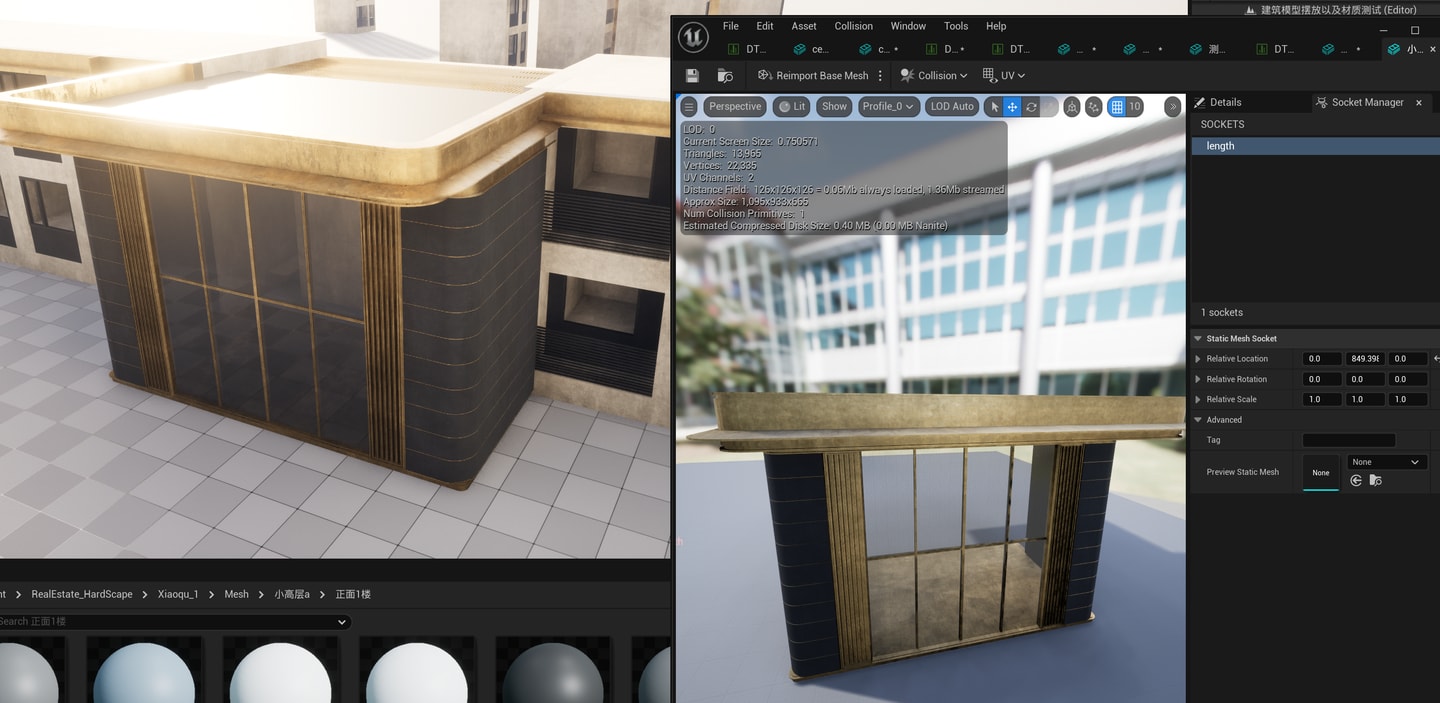Click 正面1楼 in the breadcrumb path
1440x703 pixels.
coord(353,594)
